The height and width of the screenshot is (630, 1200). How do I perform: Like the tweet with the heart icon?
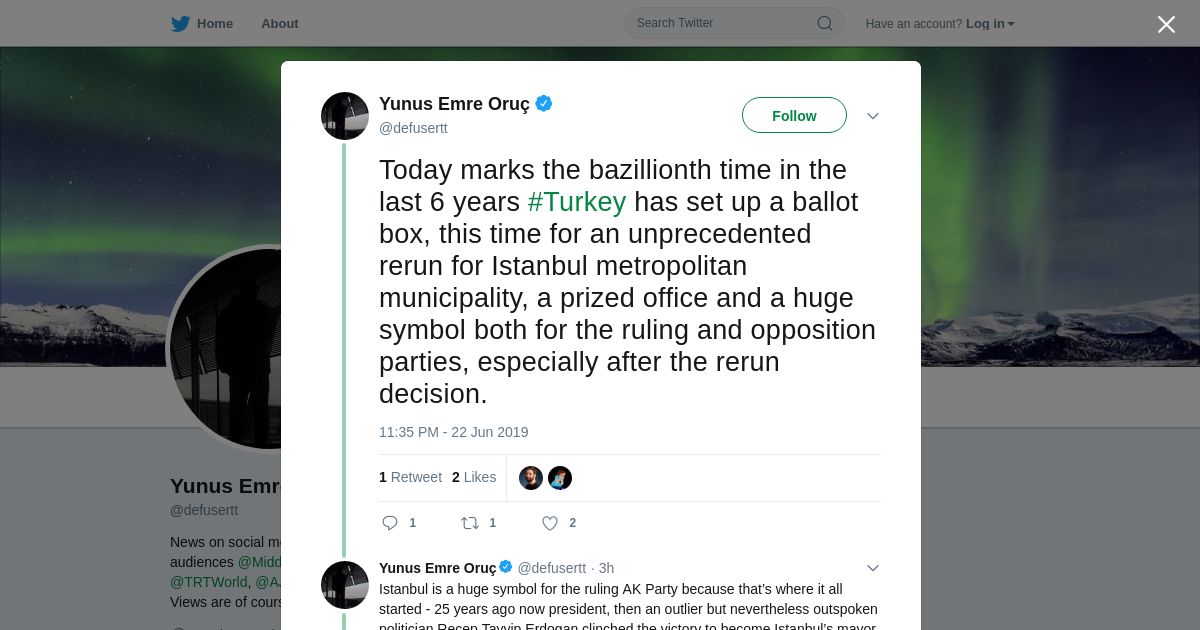point(549,523)
